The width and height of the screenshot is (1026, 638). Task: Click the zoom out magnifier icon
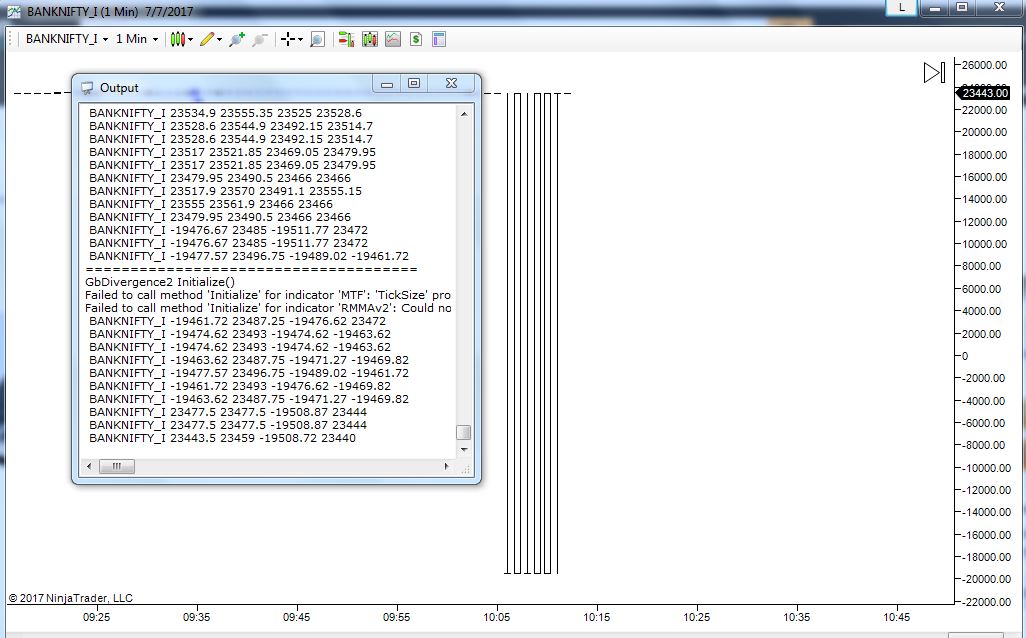coord(260,39)
